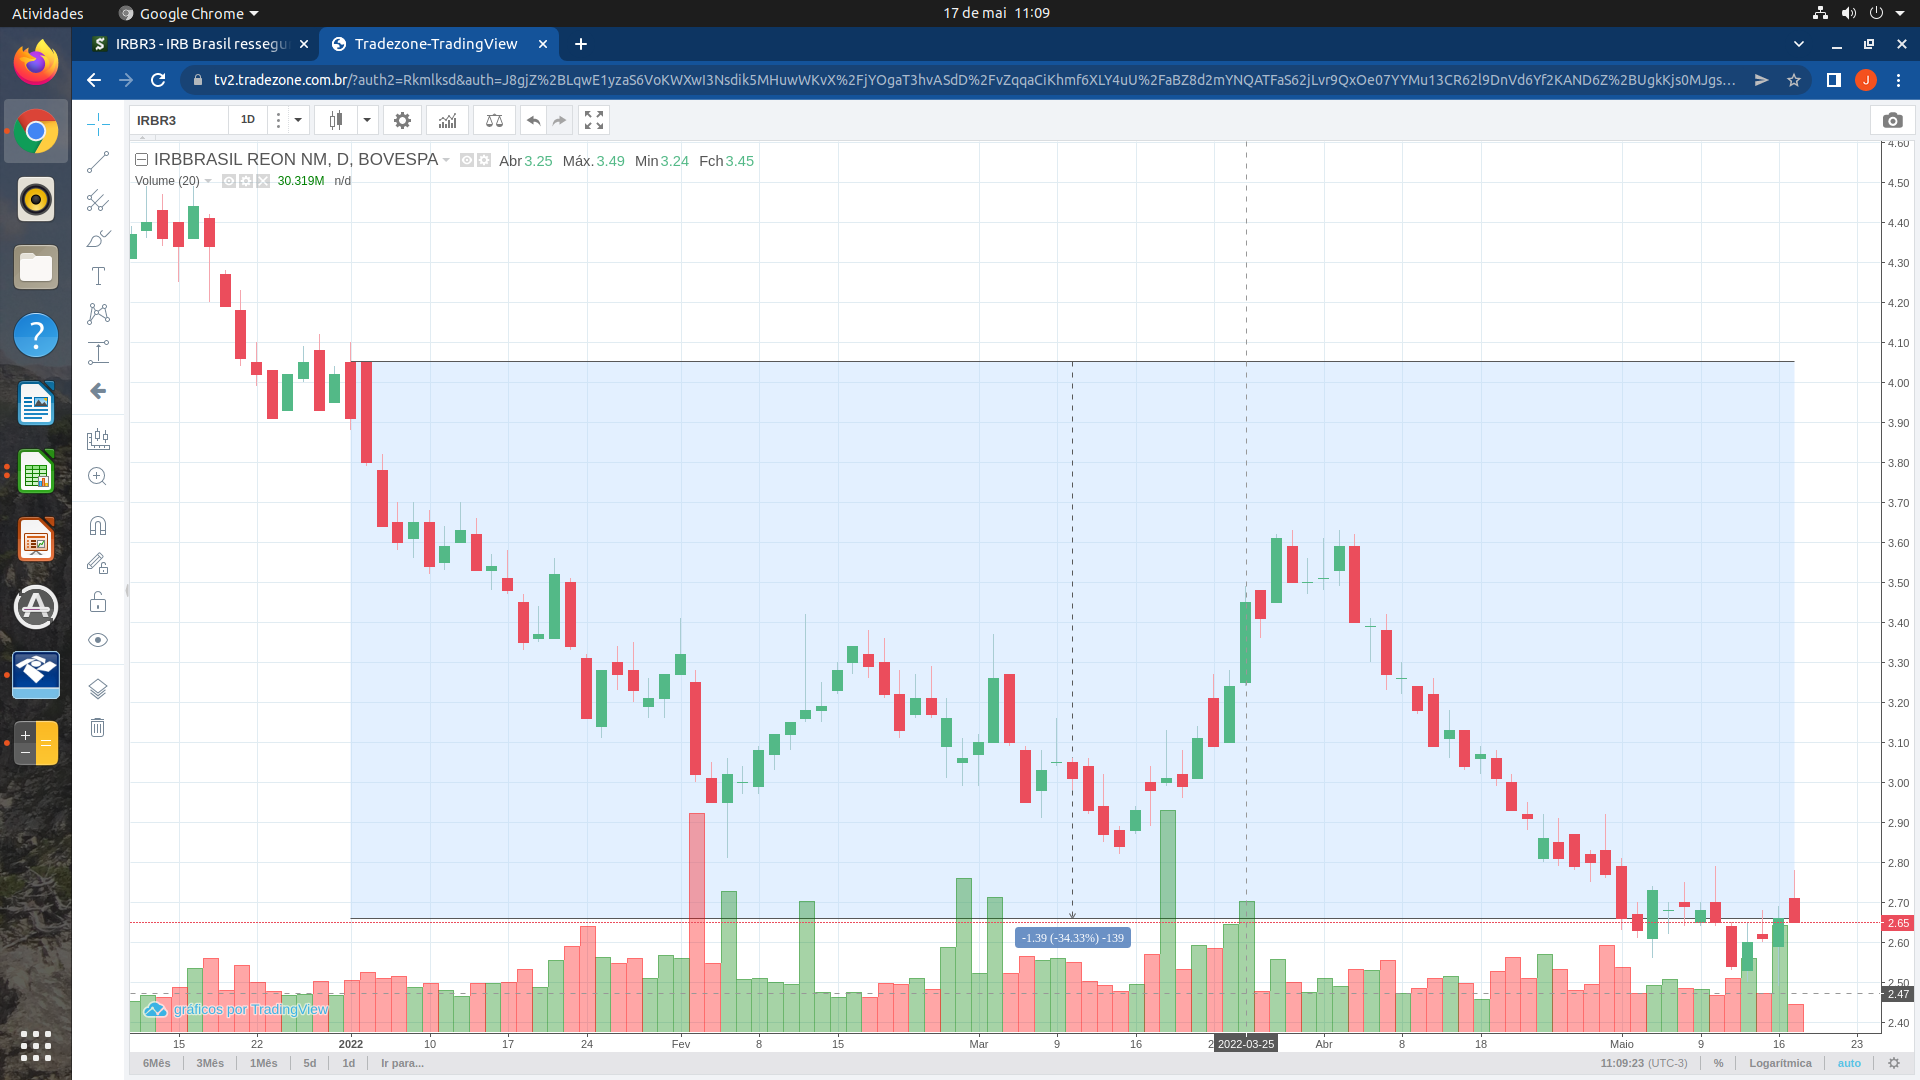Viewport: 1920px width, 1080px height.
Task: Reload the page
Action: (x=158, y=80)
